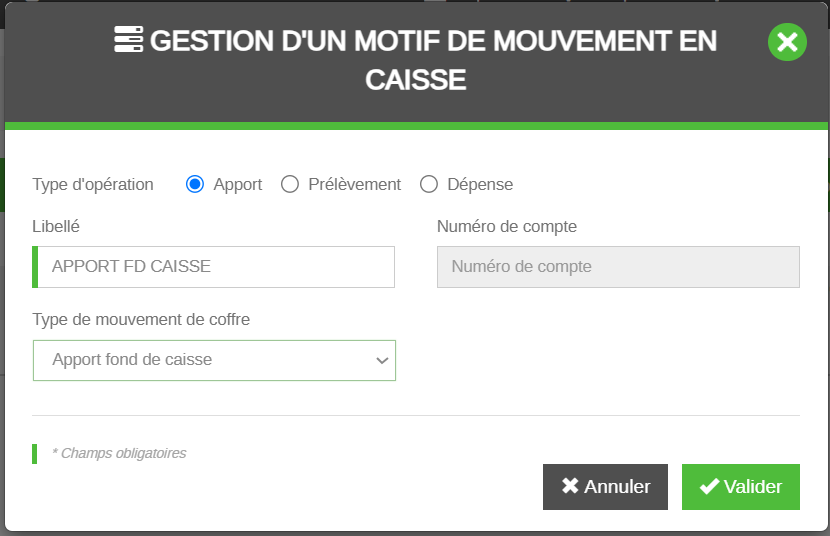Click the Champs obligatoires note

point(119,453)
